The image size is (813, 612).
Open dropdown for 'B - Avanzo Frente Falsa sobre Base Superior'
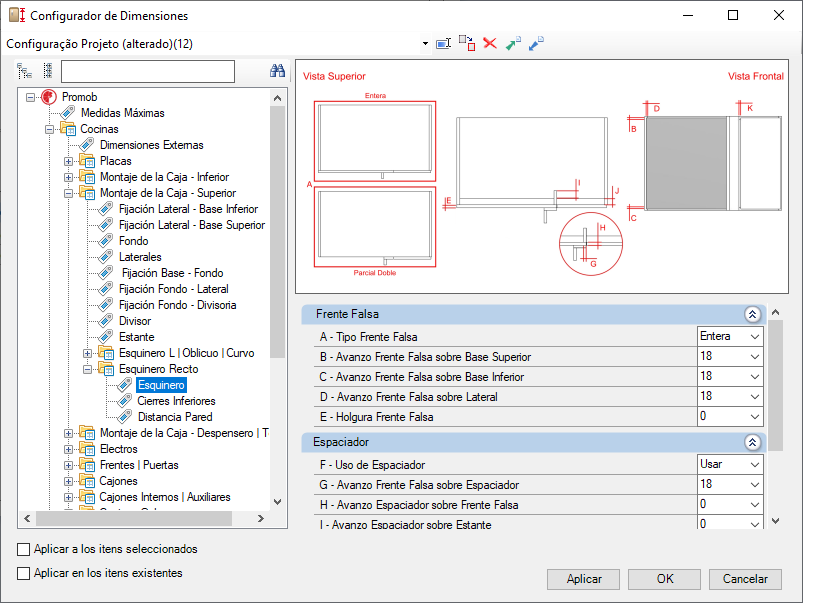755,357
